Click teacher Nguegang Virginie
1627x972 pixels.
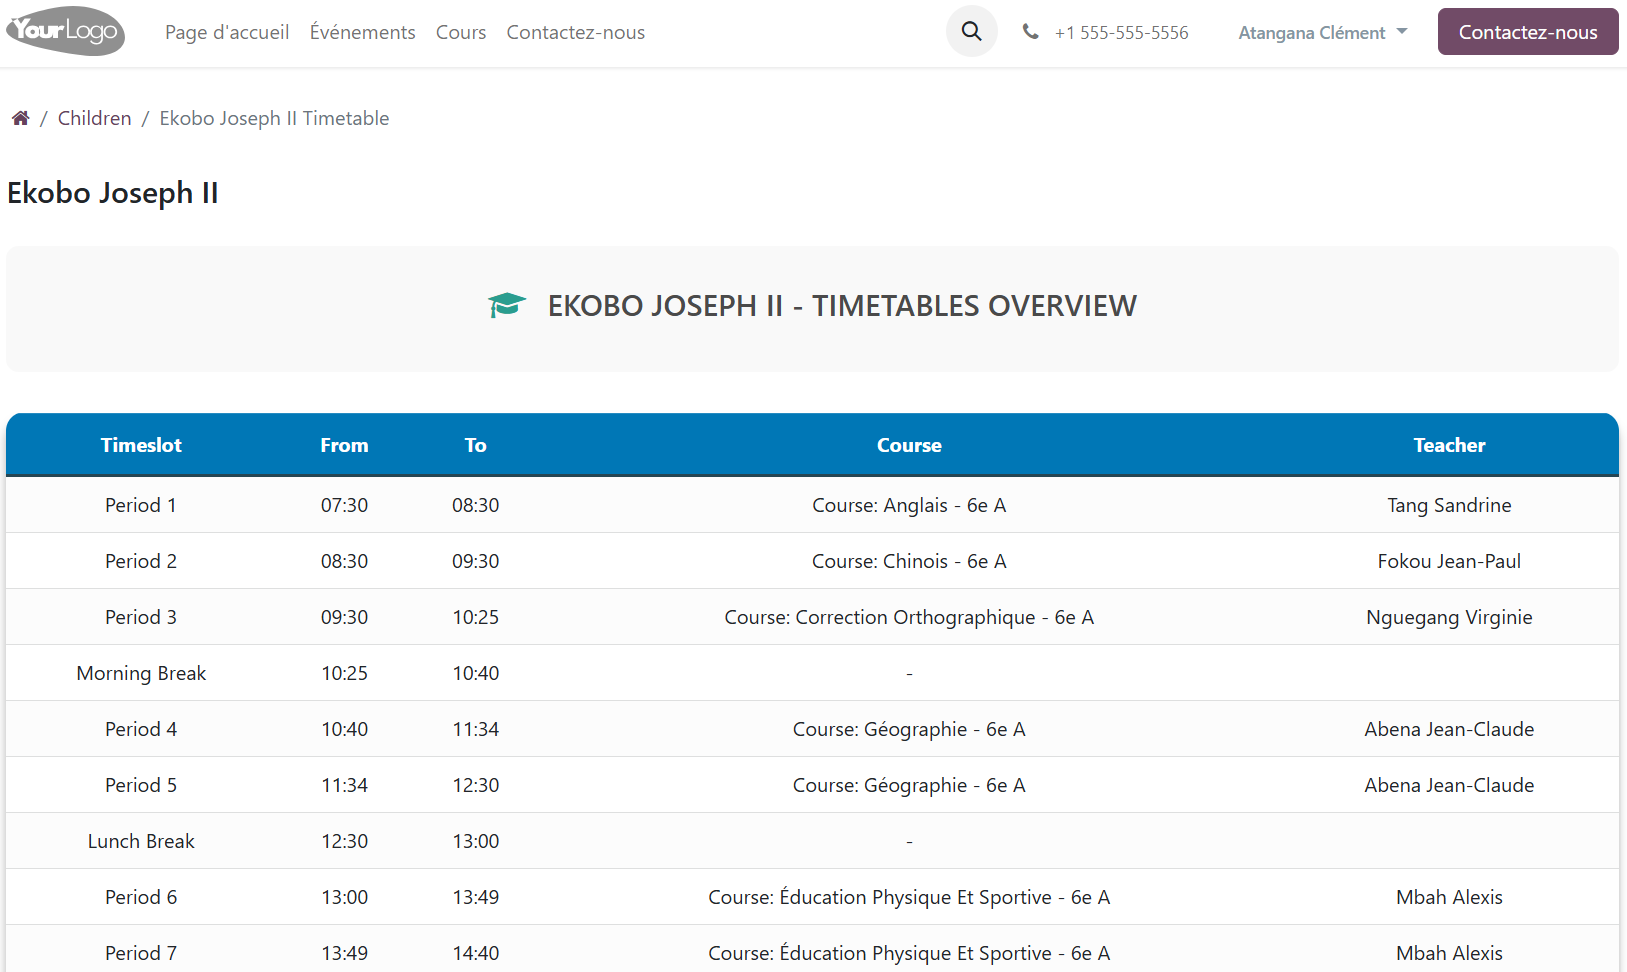pos(1449,617)
